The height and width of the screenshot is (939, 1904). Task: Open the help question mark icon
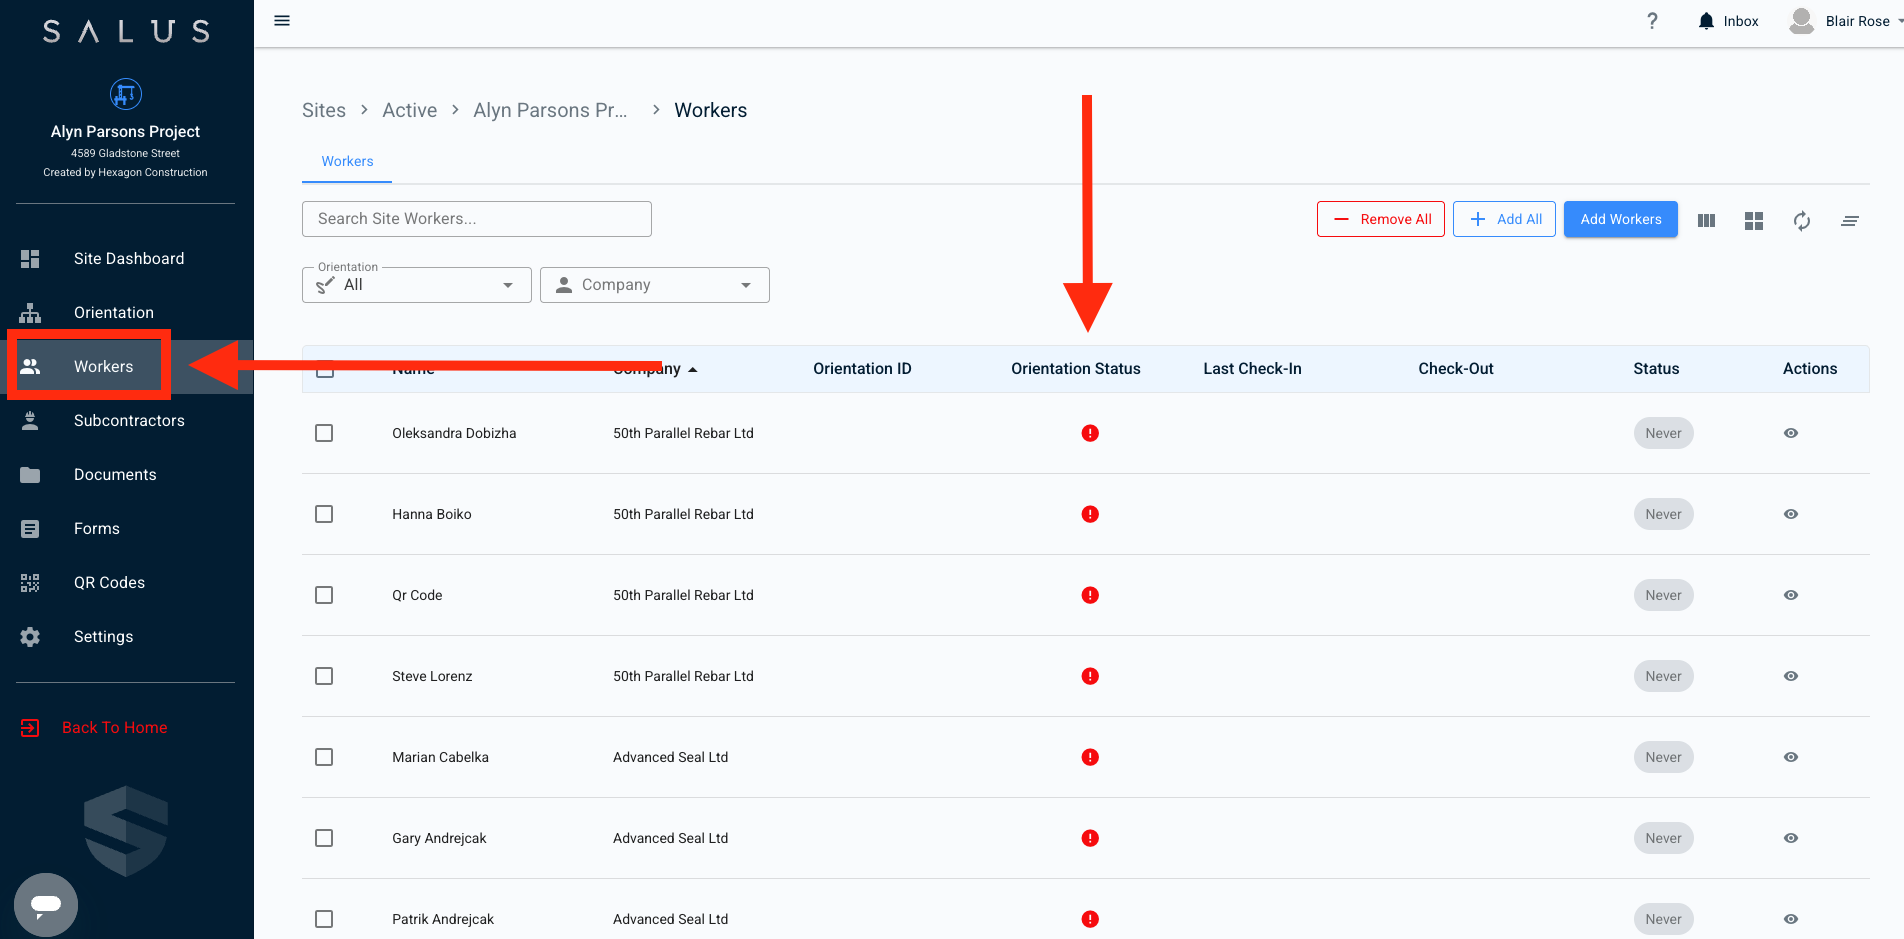point(1652,21)
